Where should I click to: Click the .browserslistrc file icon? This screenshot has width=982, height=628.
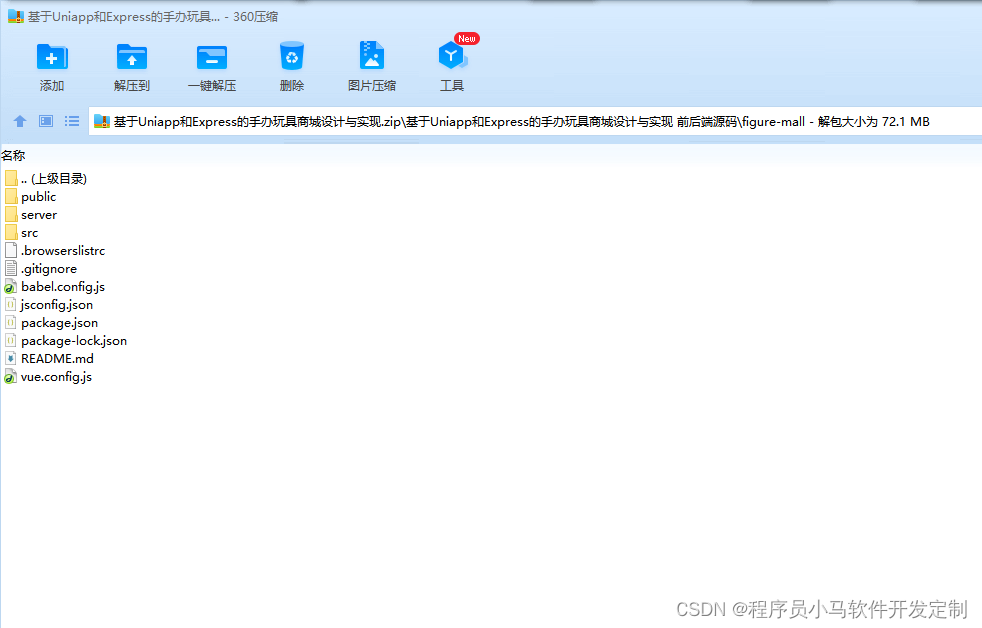pyautogui.click(x=11, y=250)
